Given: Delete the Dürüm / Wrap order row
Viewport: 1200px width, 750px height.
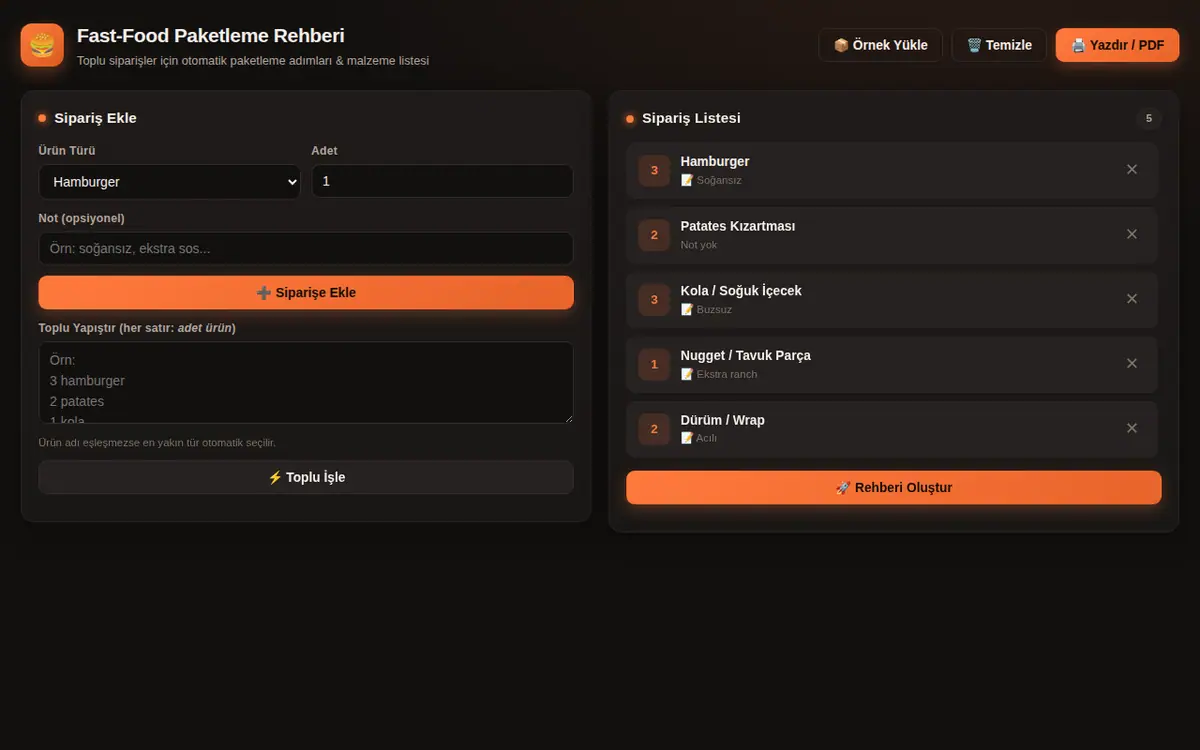Looking at the screenshot, I should [1132, 428].
